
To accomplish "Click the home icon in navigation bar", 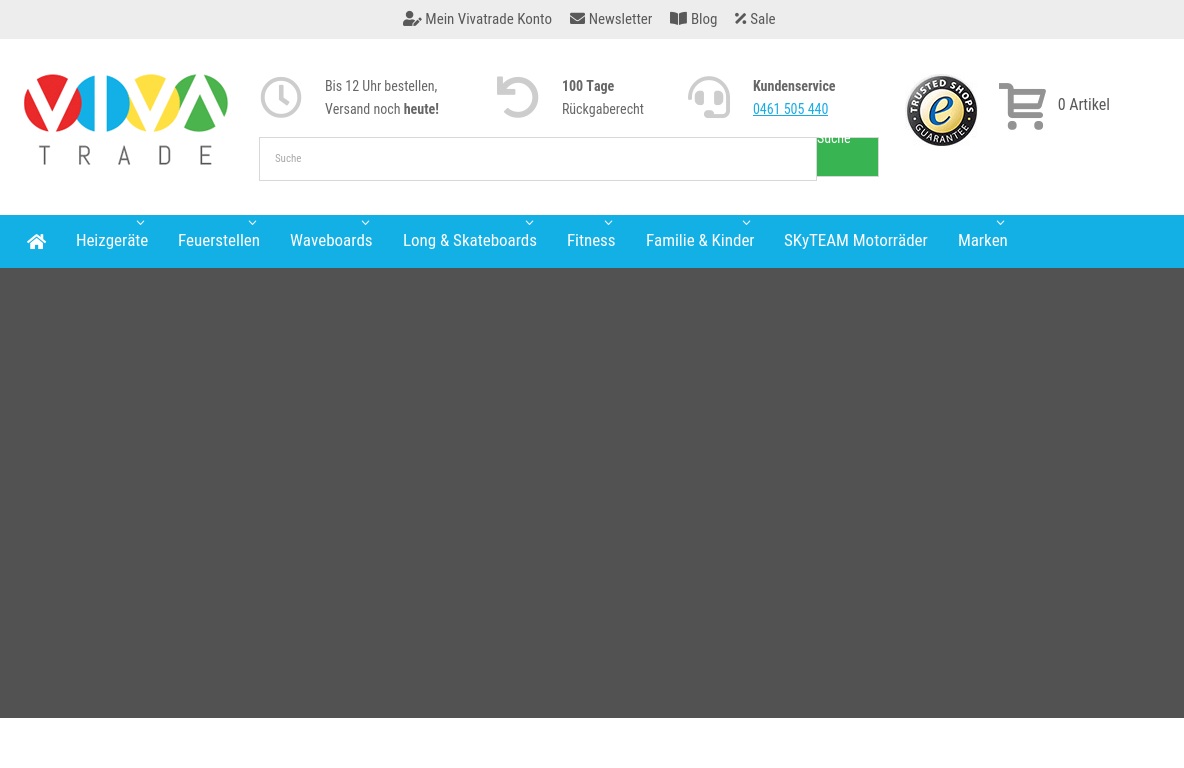I will pos(37,241).
